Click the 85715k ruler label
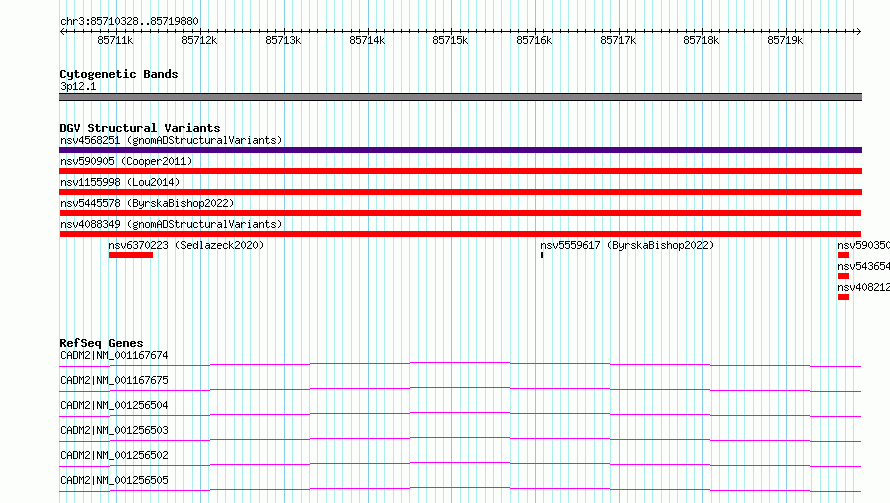Viewport: 890px width, 503px height. point(450,40)
